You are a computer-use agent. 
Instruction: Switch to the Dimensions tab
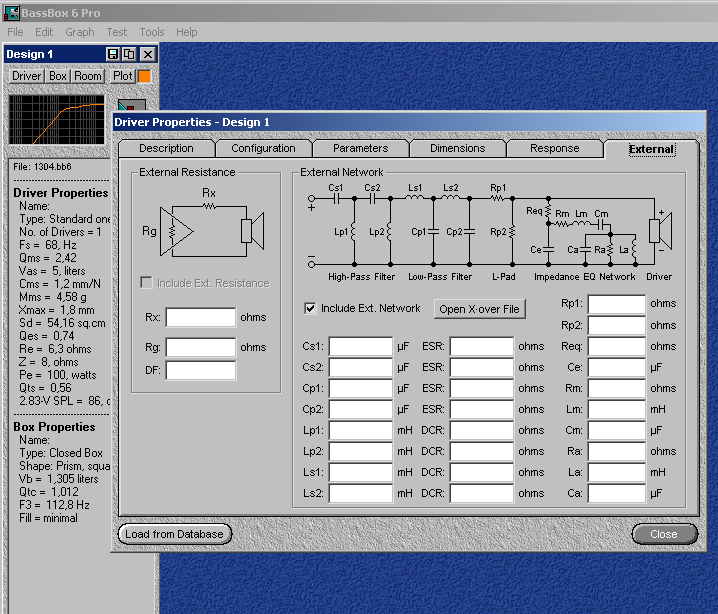[457, 148]
